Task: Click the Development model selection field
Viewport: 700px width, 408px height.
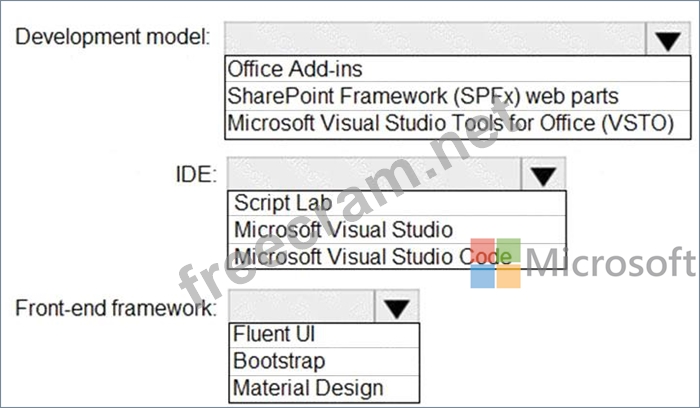Action: pyautogui.click(x=435, y=39)
